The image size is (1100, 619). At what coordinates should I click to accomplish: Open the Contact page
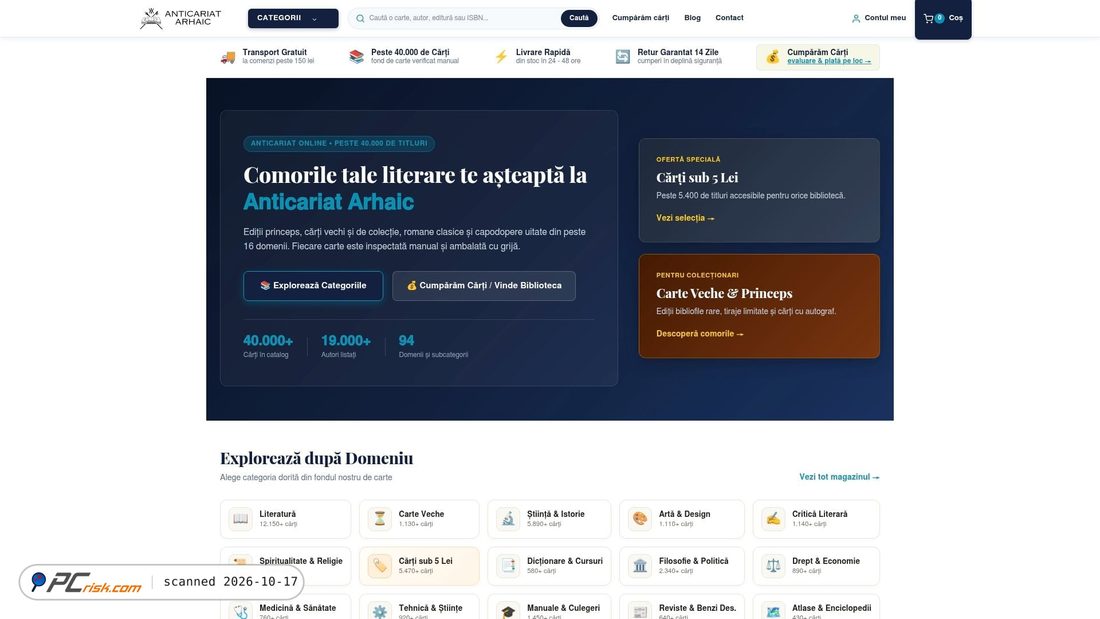pyautogui.click(x=730, y=18)
